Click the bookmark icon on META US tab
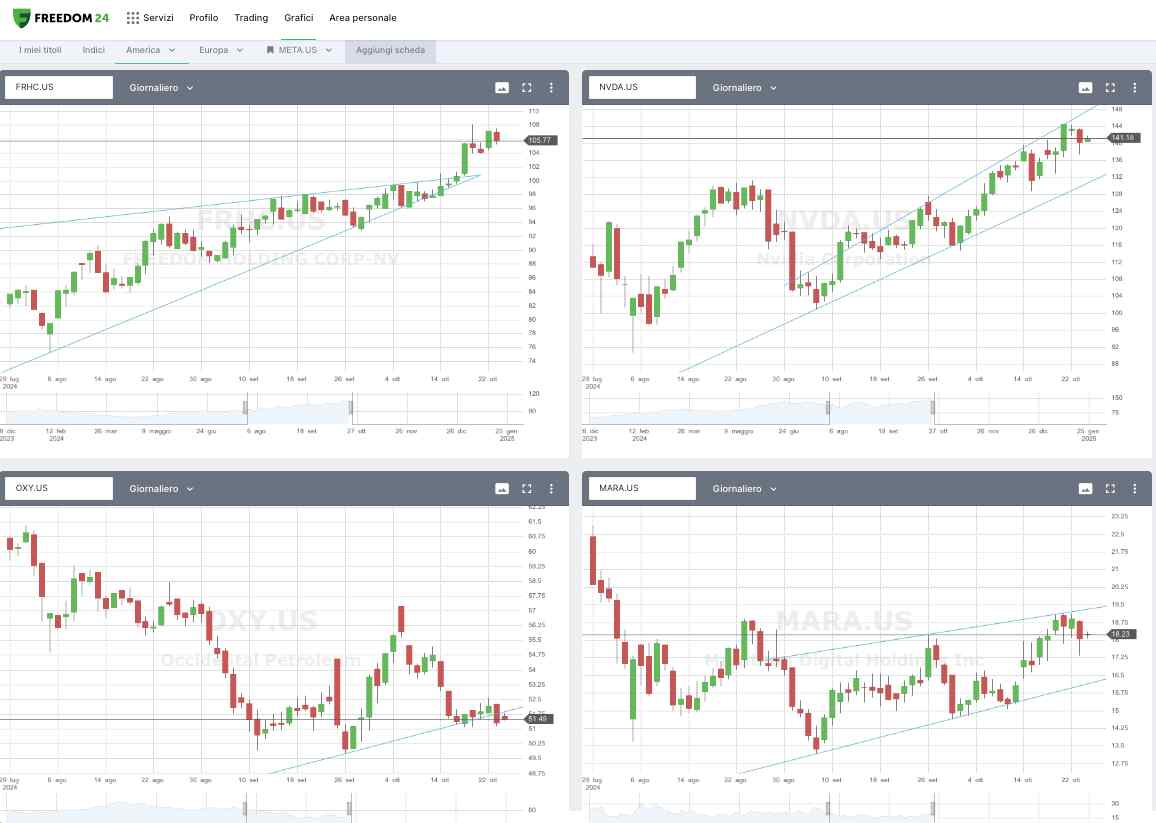The height and width of the screenshot is (823, 1156). pyautogui.click(x=270, y=50)
